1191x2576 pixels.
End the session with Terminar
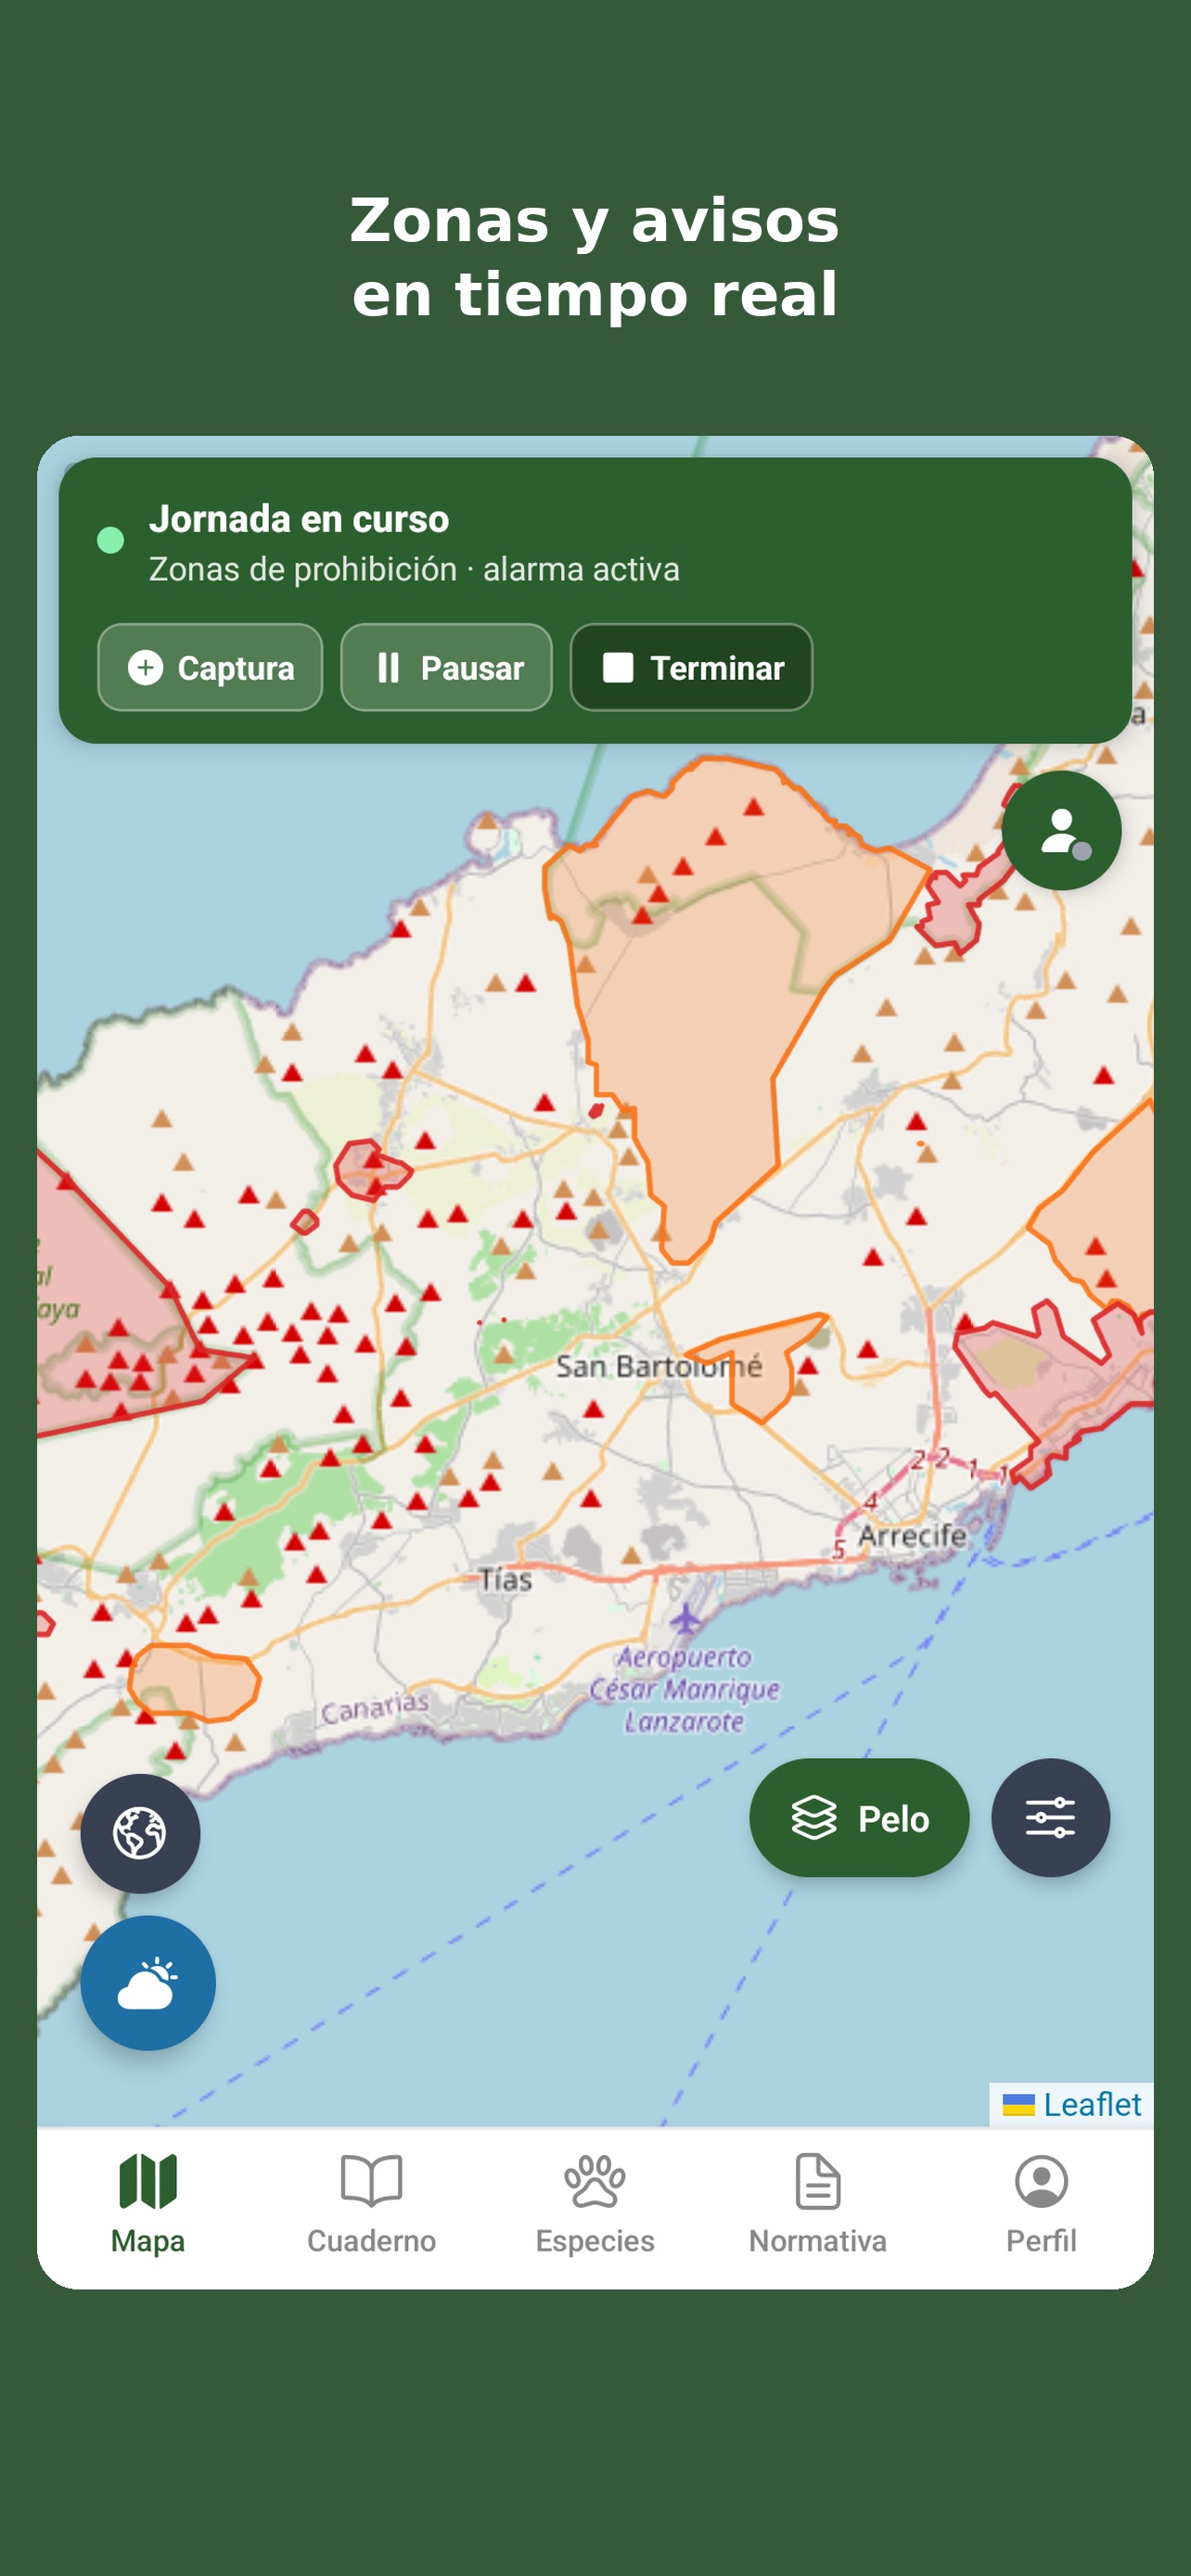[691, 667]
